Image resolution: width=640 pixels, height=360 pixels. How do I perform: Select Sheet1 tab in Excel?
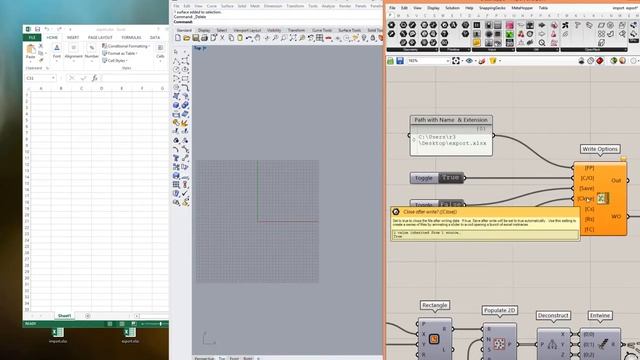coord(64,316)
